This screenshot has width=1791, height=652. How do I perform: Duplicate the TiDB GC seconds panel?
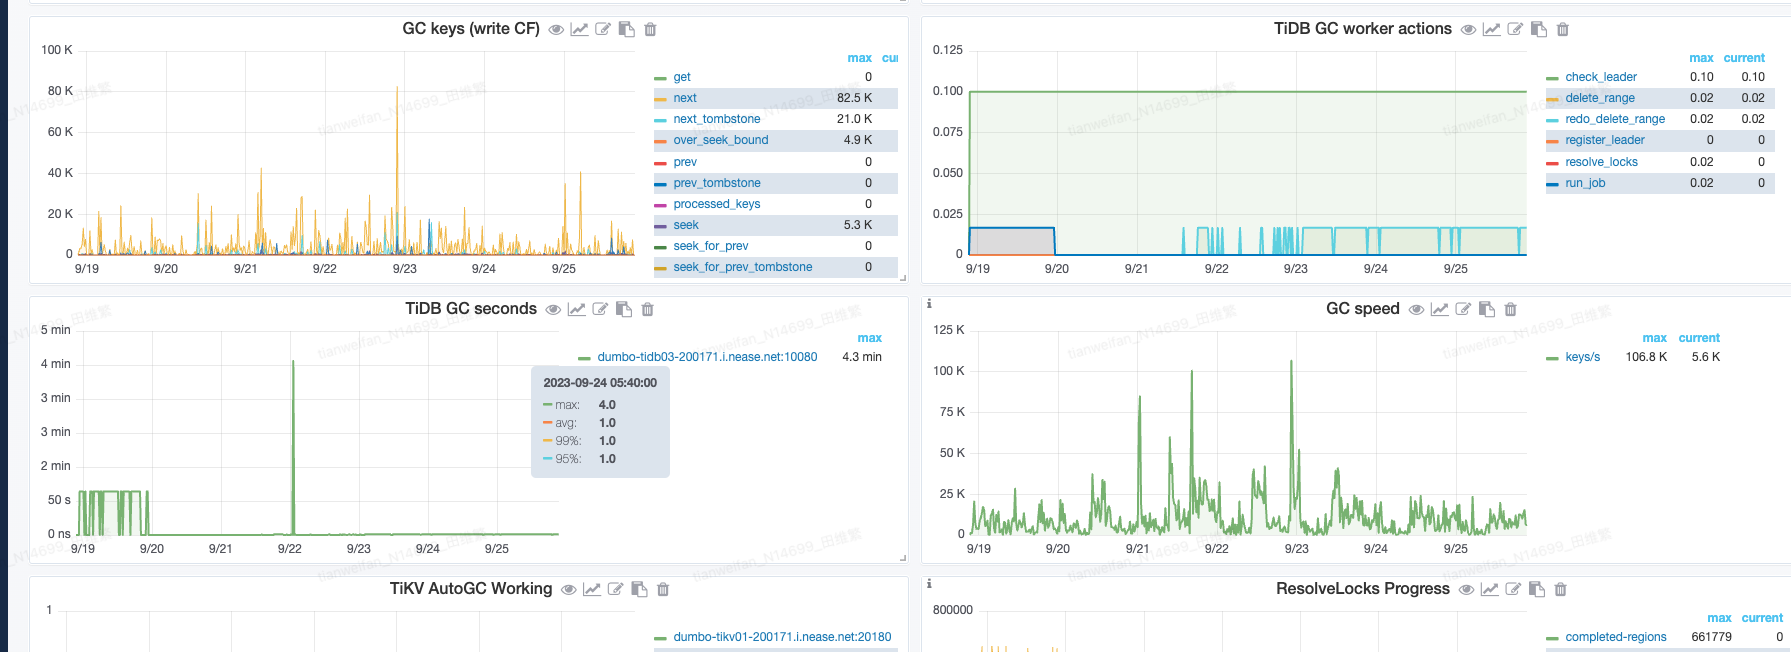pyautogui.click(x=624, y=310)
